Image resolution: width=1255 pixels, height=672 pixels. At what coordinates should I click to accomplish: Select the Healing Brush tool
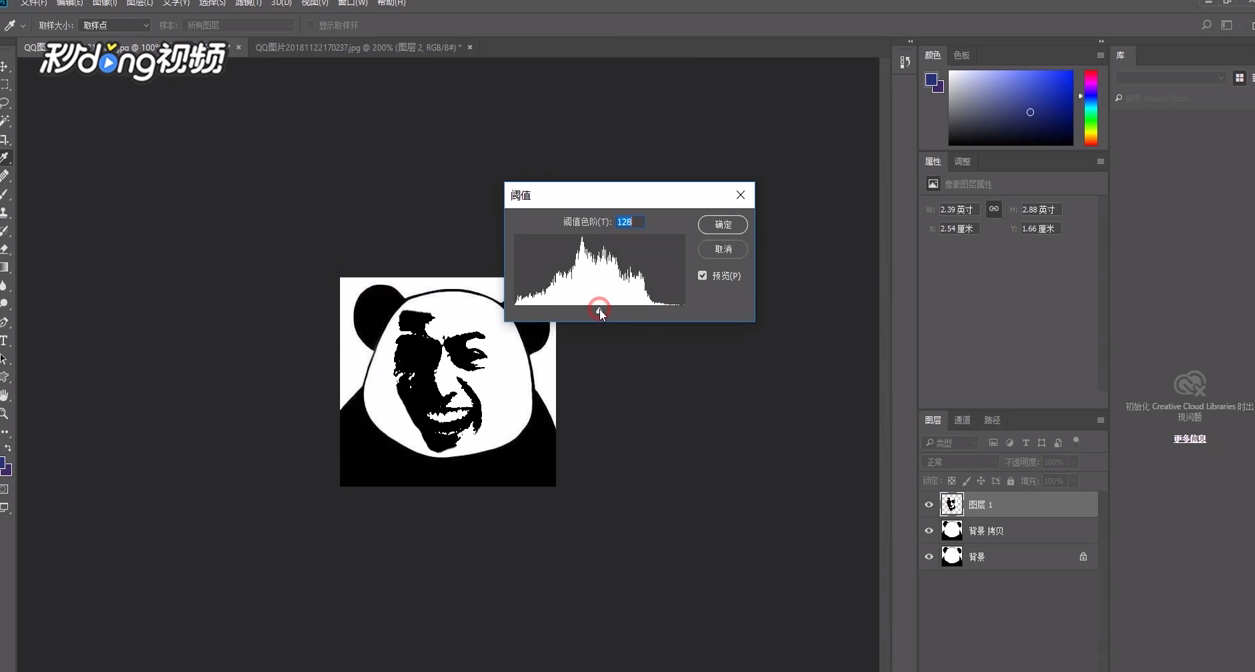(x=4, y=176)
